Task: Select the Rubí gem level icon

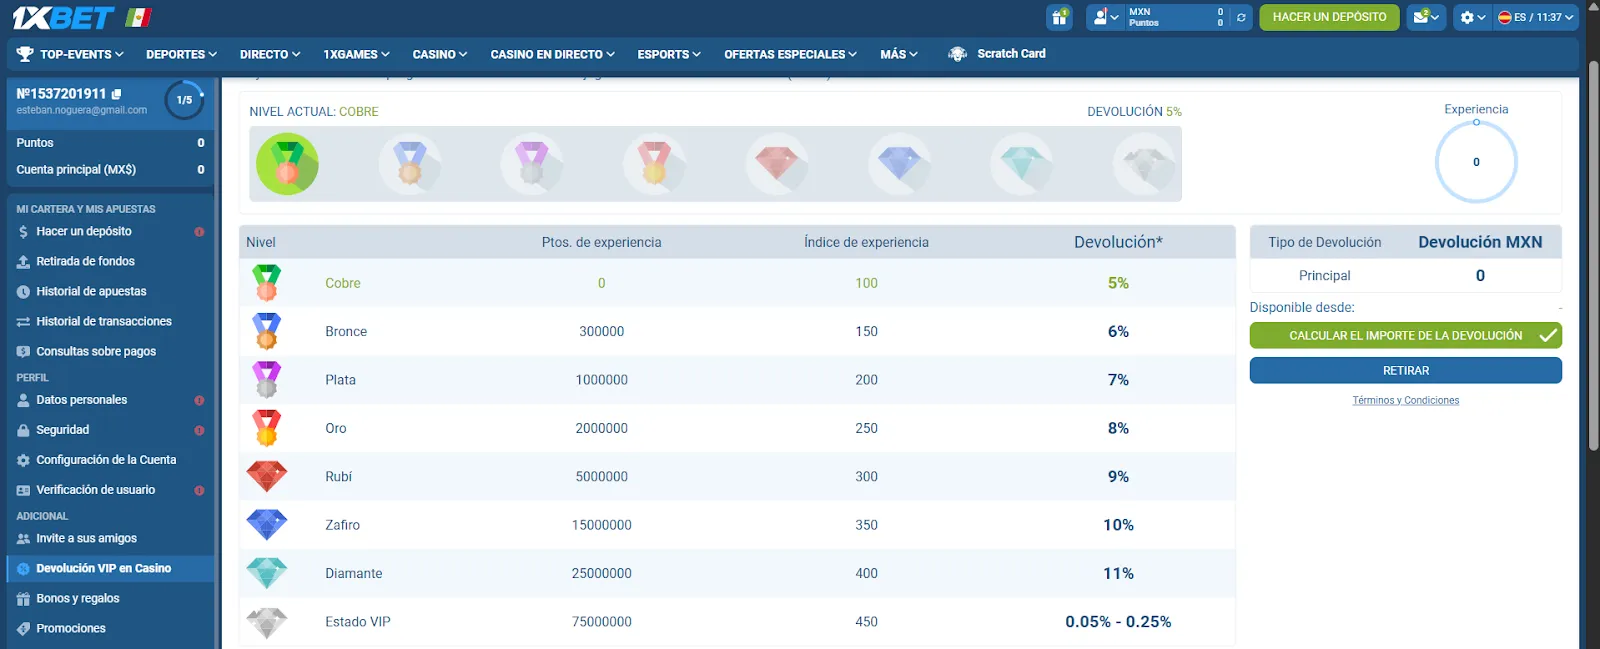Action: click(x=776, y=163)
